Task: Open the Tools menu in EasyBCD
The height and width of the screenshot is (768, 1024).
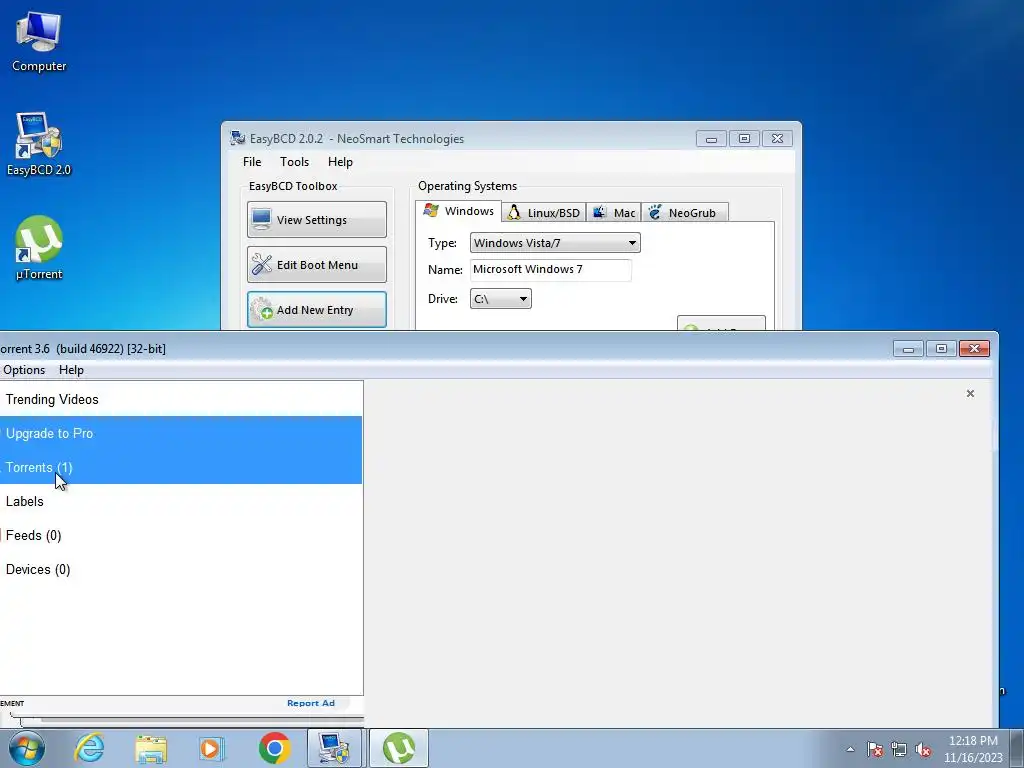Action: [295, 162]
